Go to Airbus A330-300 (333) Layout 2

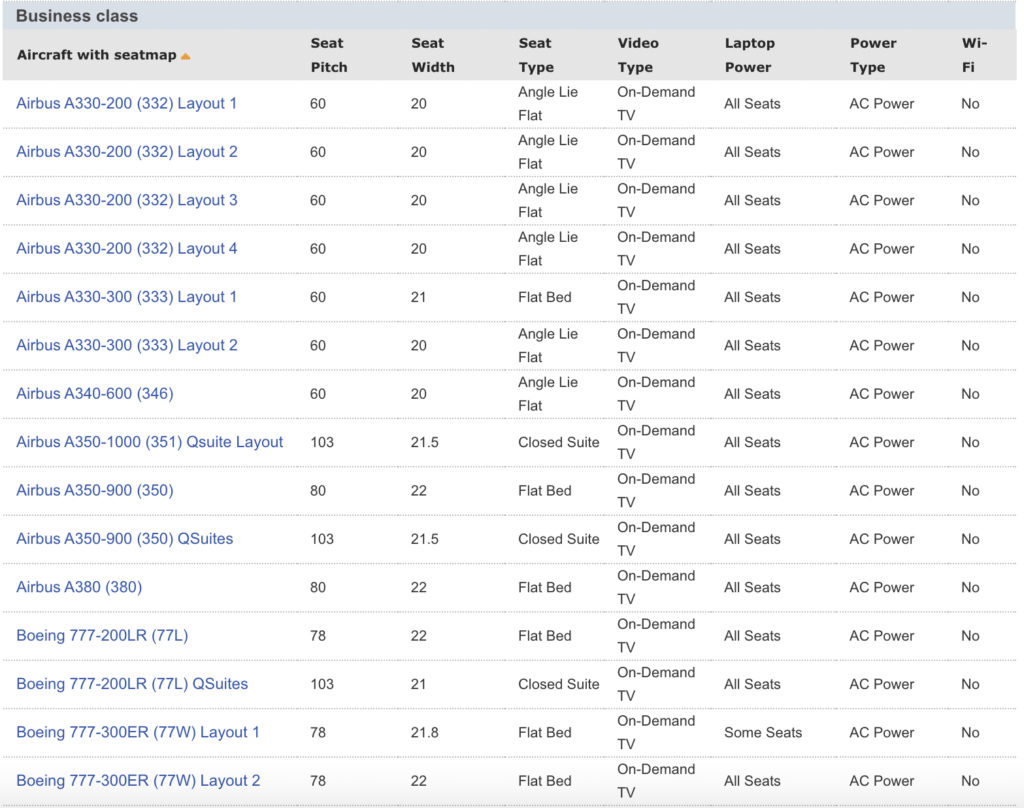tap(127, 345)
